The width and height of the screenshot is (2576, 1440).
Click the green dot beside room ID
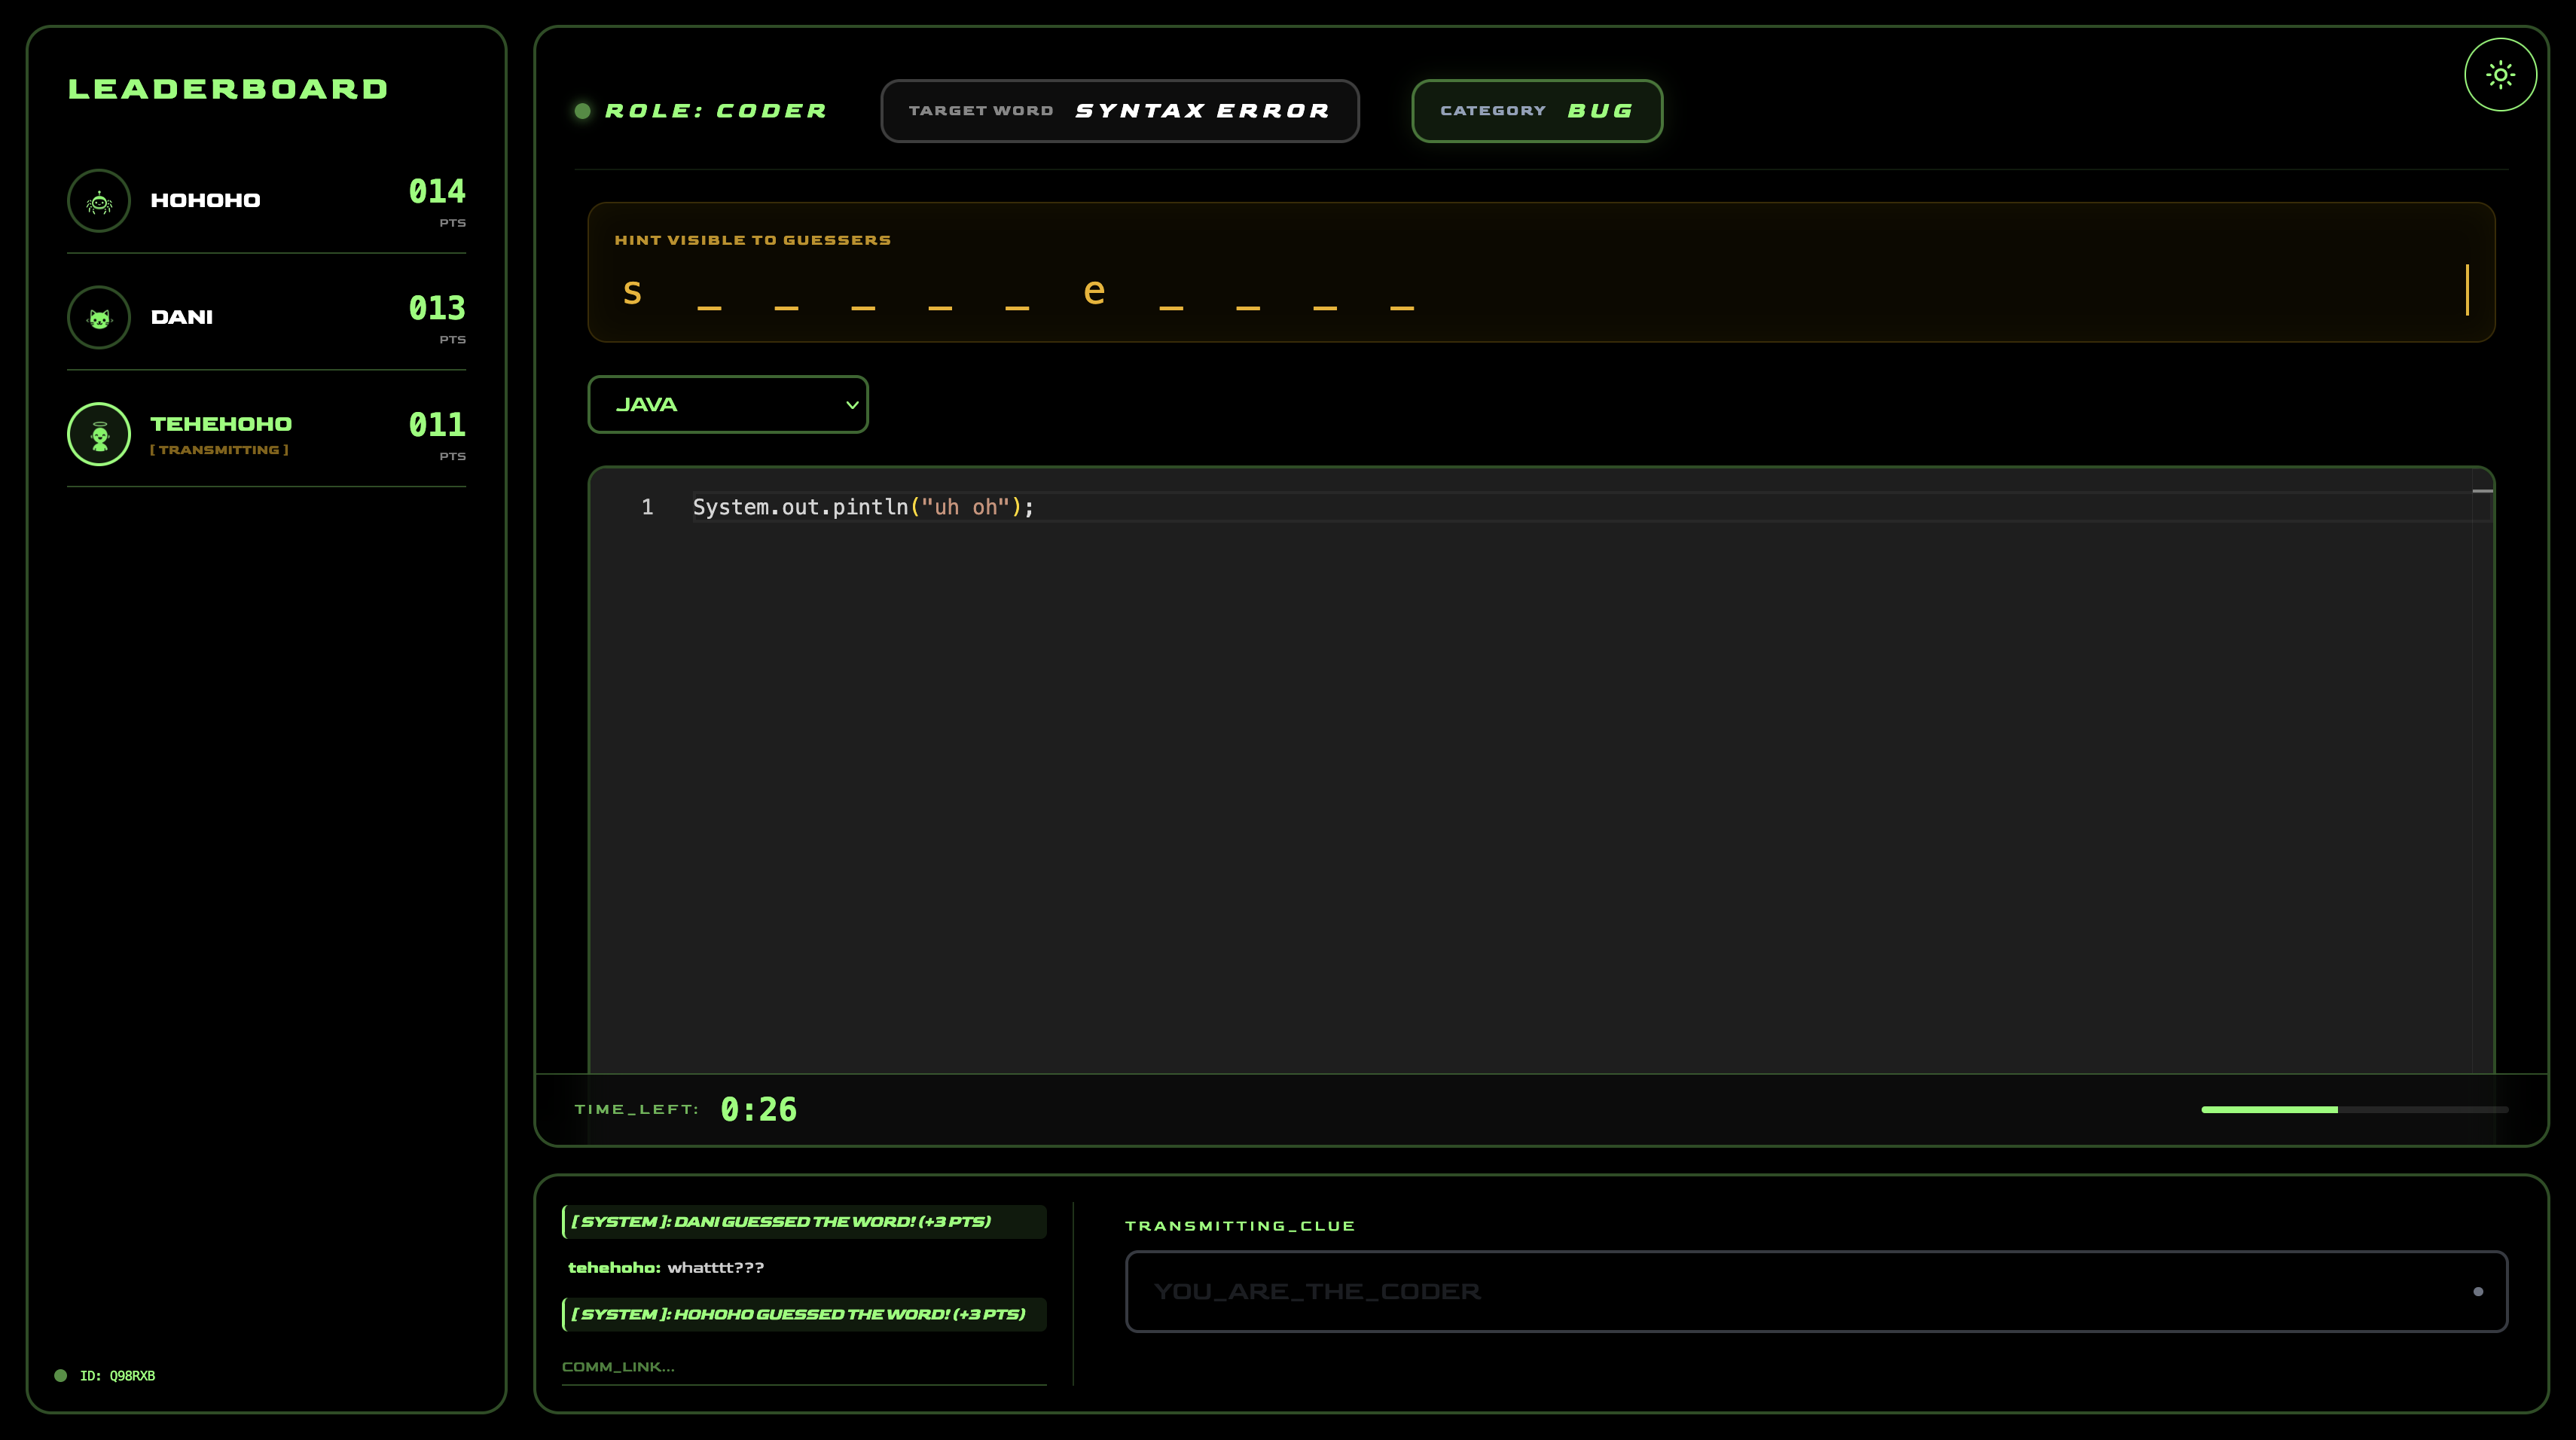pos(61,1375)
